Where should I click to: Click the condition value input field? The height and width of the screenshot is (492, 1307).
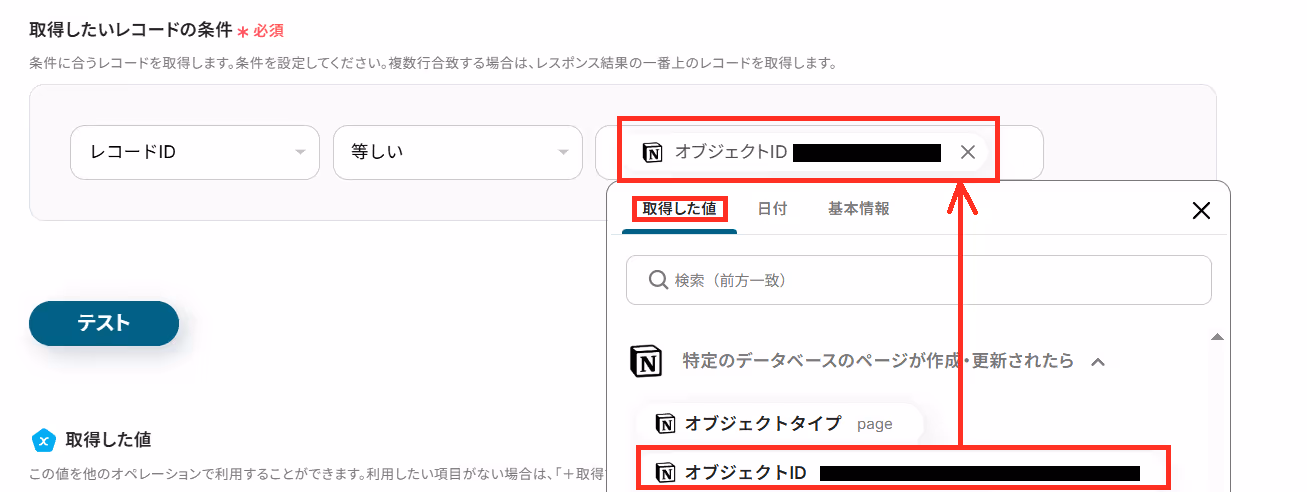(x=819, y=152)
